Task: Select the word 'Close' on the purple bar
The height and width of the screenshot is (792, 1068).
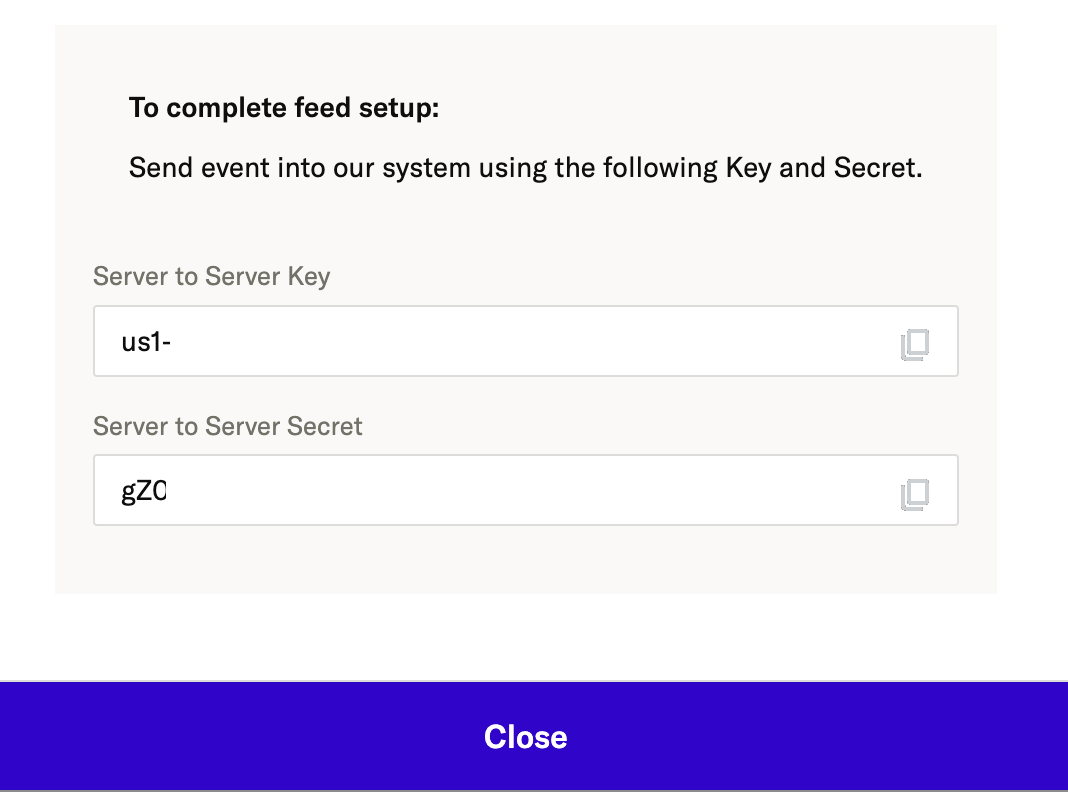Action: (525, 737)
